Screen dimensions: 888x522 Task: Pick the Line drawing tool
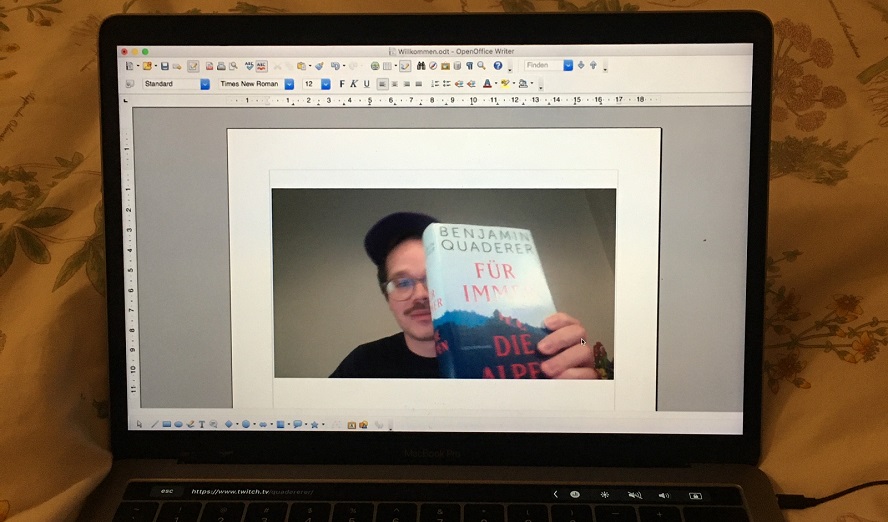[x=154, y=424]
